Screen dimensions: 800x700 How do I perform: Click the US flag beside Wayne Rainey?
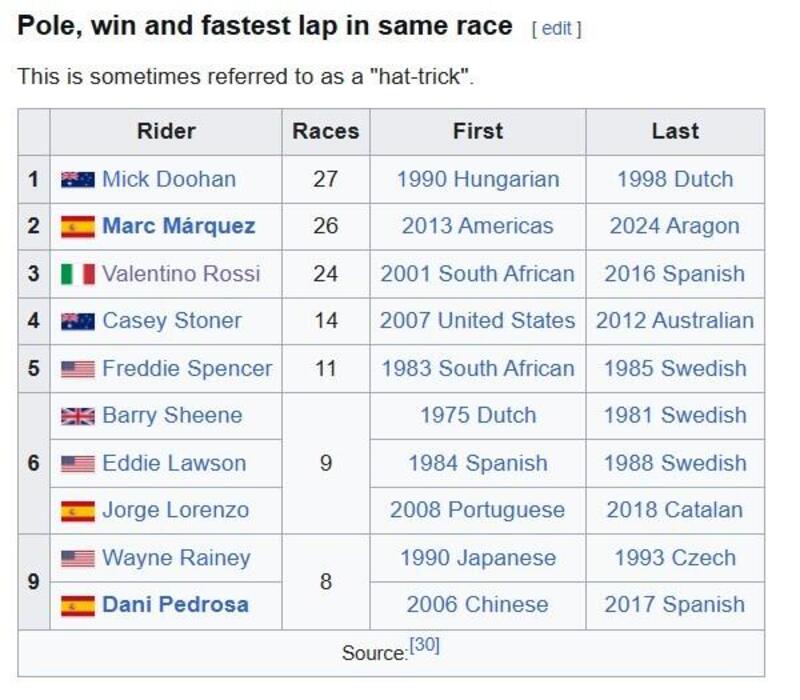[x=77, y=558]
